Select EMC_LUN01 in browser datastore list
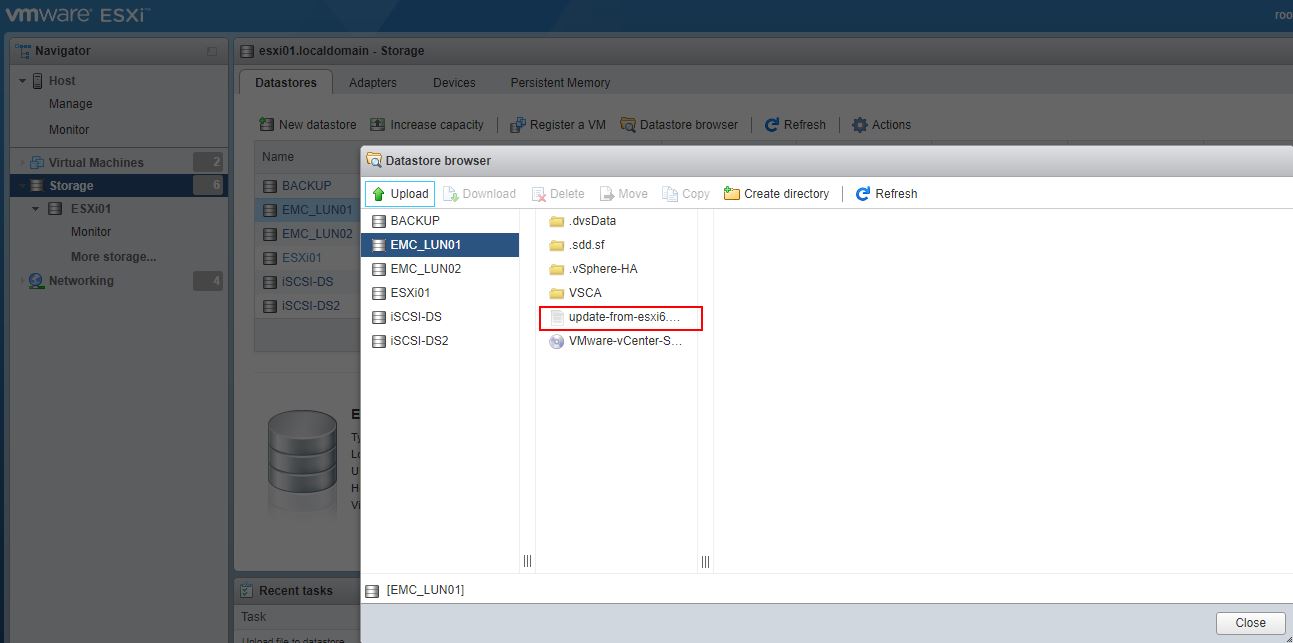This screenshot has height=643, width=1293. pyautogui.click(x=440, y=245)
